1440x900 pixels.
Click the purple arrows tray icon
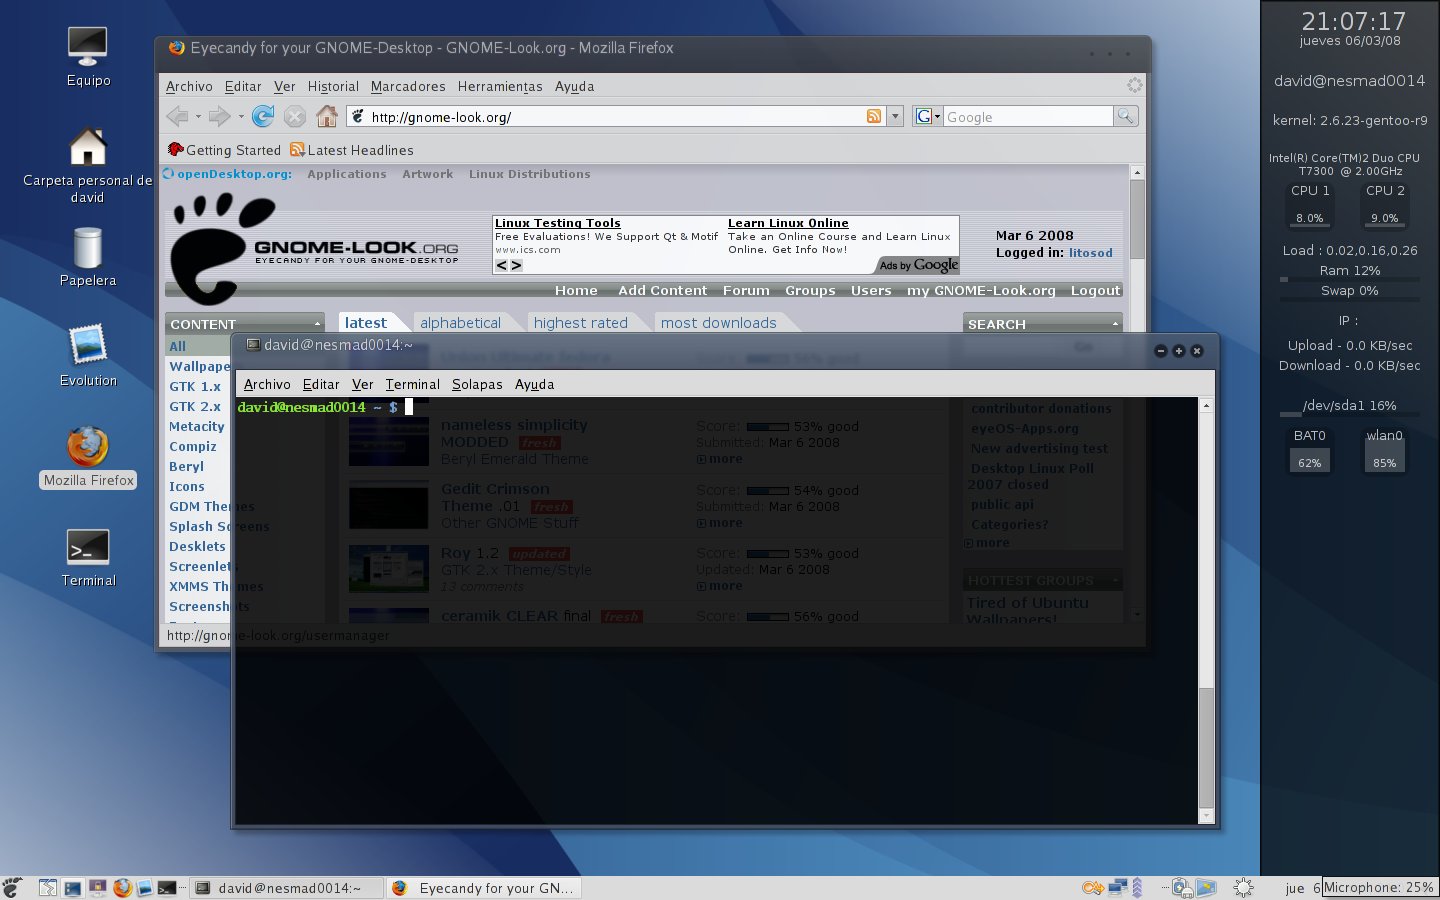coord(1137,888)
